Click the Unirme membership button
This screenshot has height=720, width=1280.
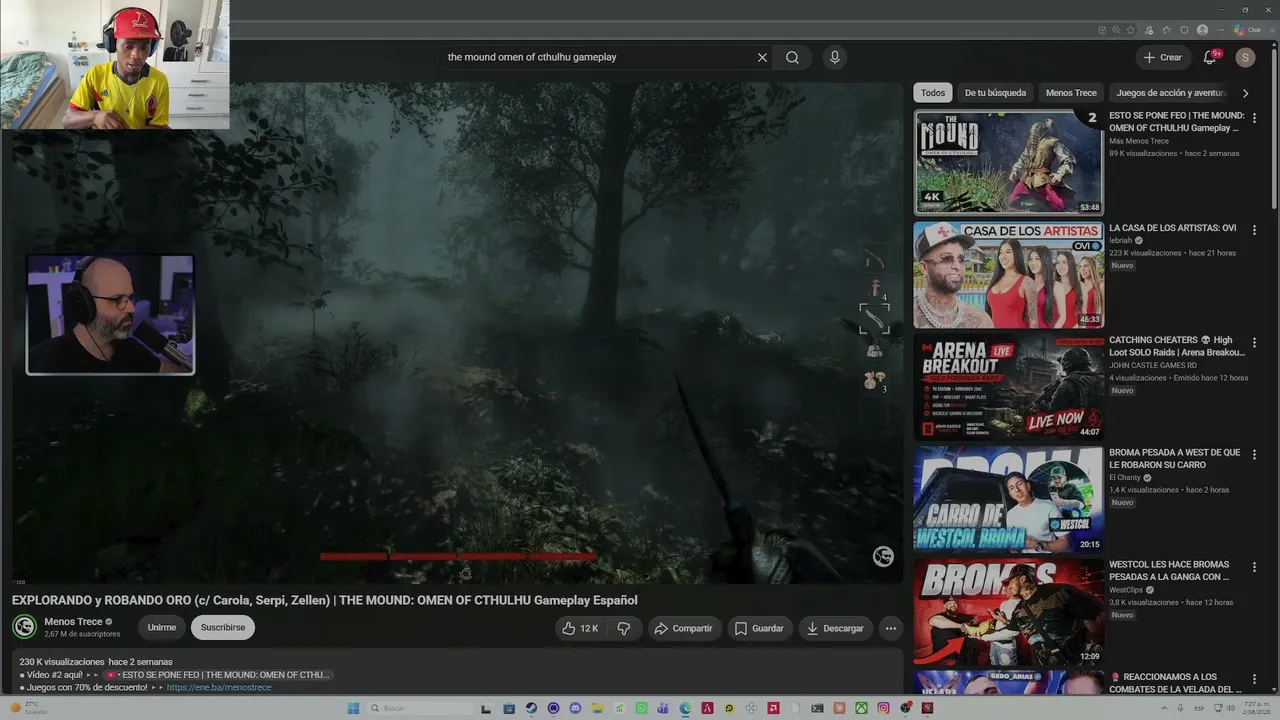(x=162, y=628)
